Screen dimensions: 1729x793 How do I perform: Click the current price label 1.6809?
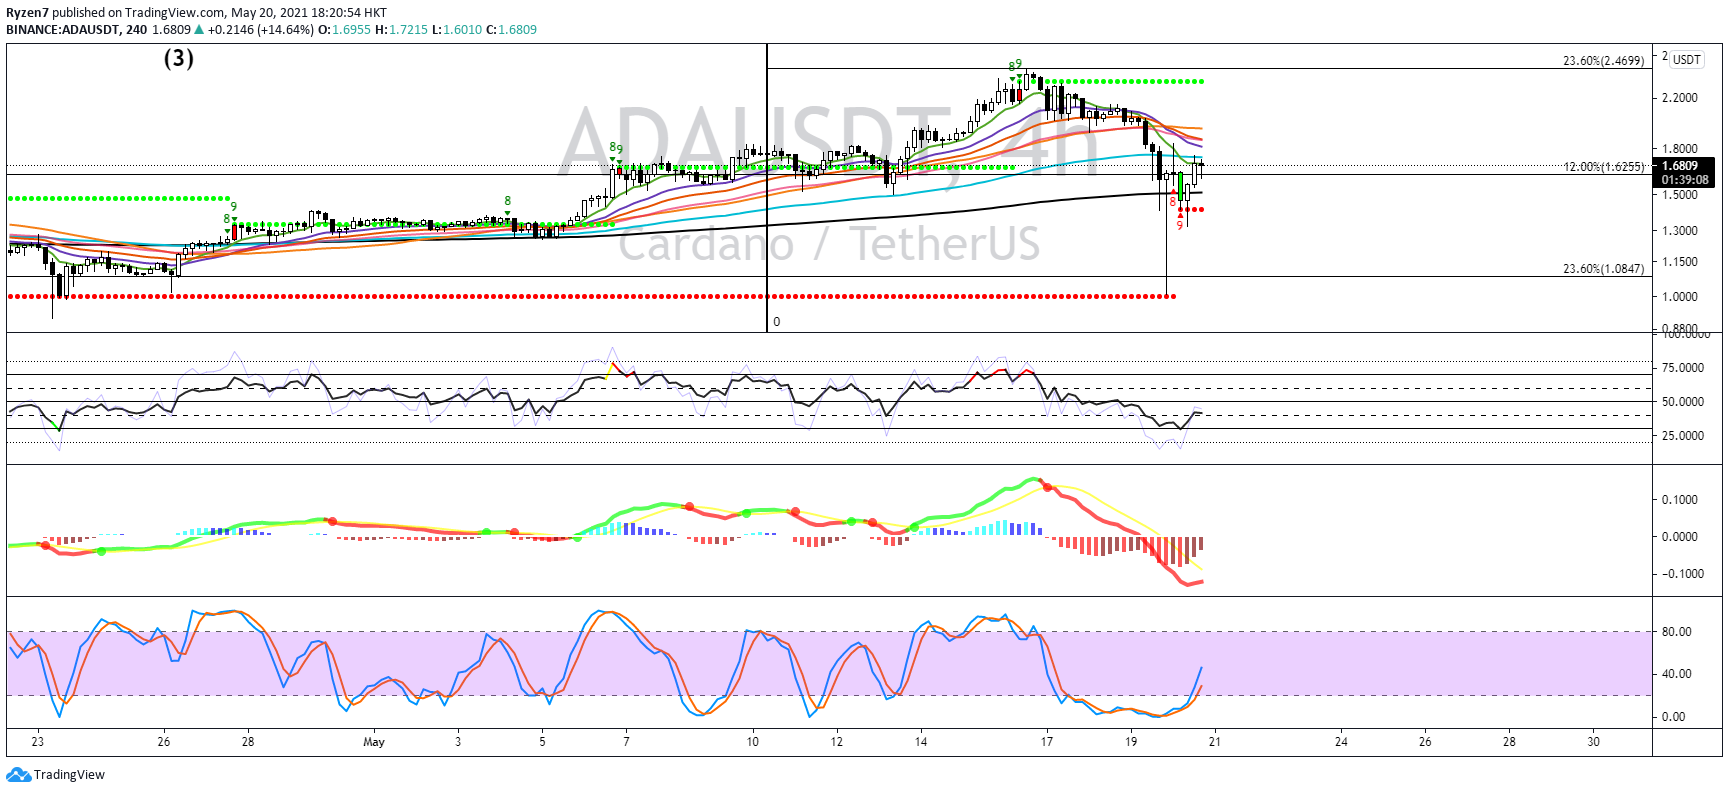click(x=1680, y=166)
